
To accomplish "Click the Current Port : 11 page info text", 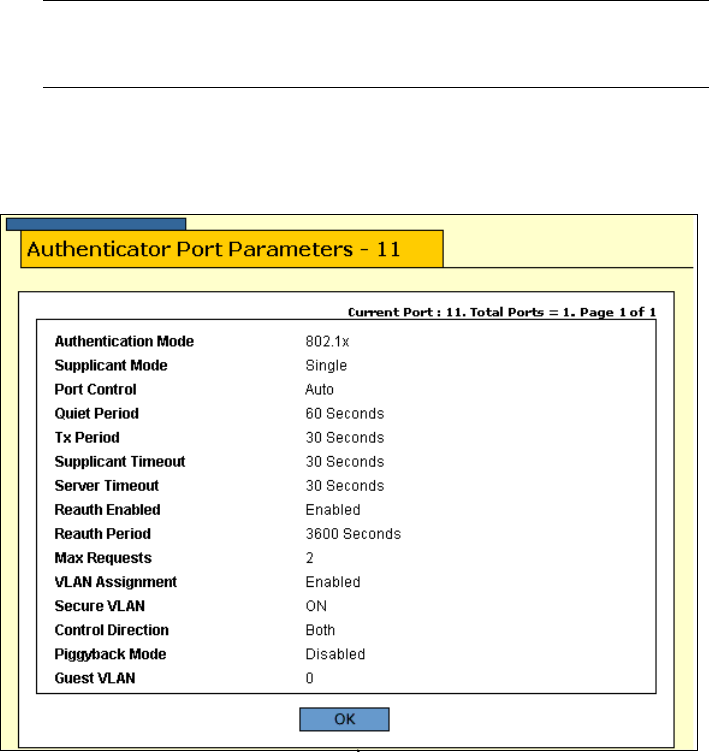I will [502, 312].
